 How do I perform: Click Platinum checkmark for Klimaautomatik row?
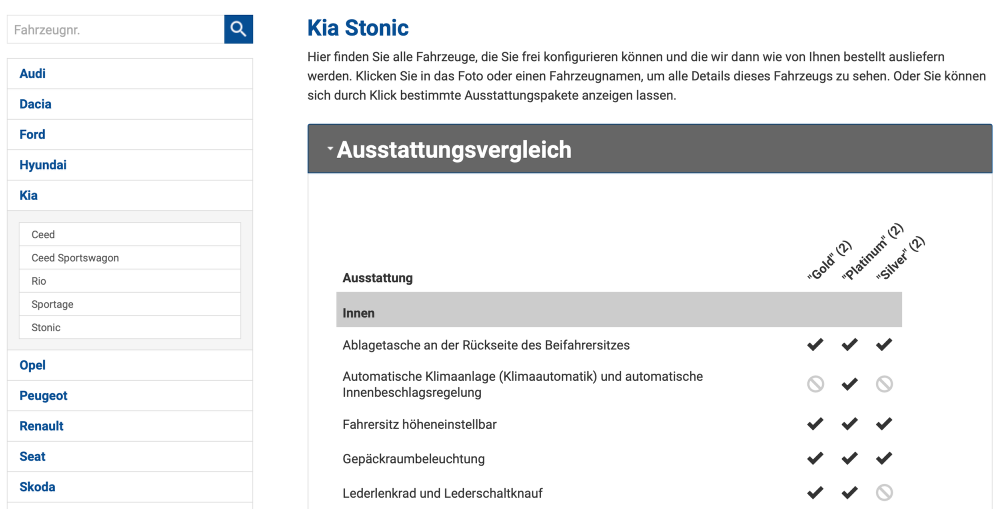coord(849,384)
